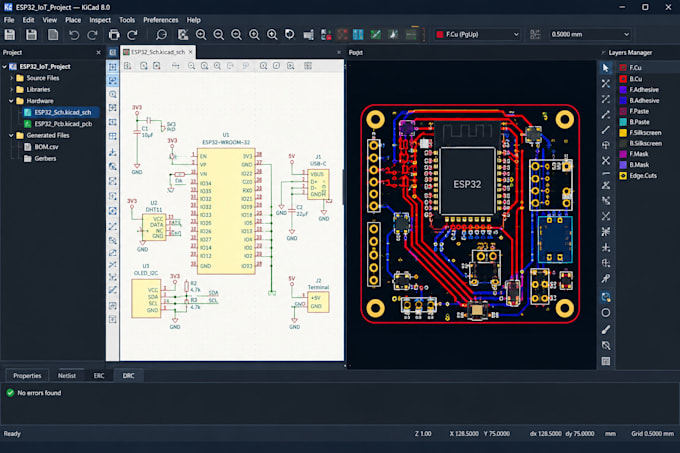Switch to the Netlist tab

pyautogui.click(x=67, y=376)
